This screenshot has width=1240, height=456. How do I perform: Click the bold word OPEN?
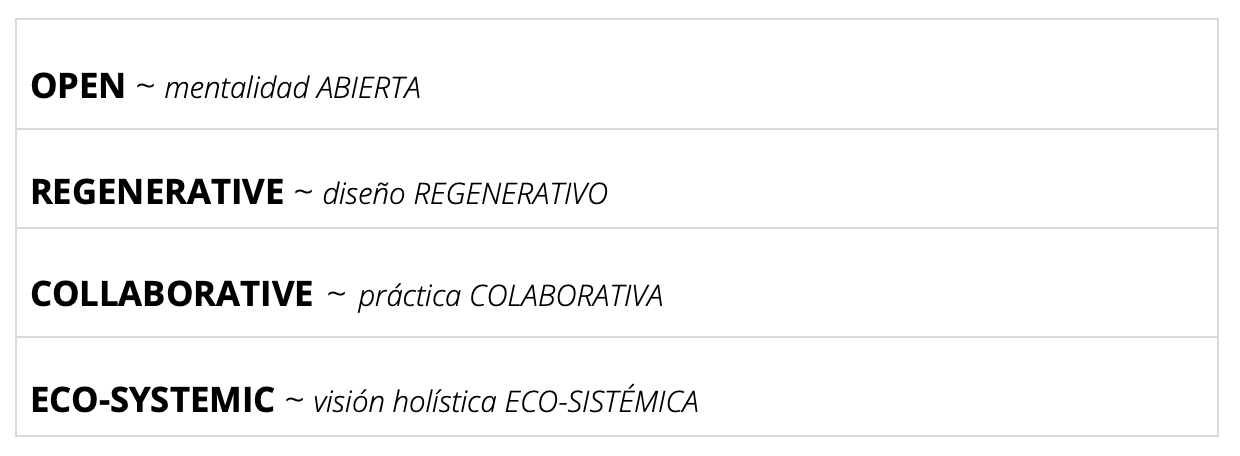point(78,87)
